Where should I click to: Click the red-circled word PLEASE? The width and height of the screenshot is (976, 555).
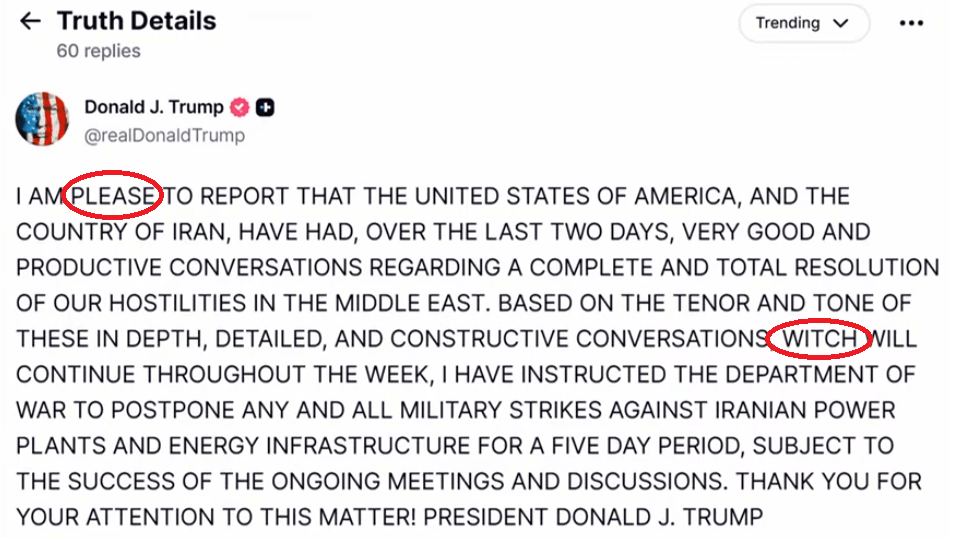click(x=114, y=196)
